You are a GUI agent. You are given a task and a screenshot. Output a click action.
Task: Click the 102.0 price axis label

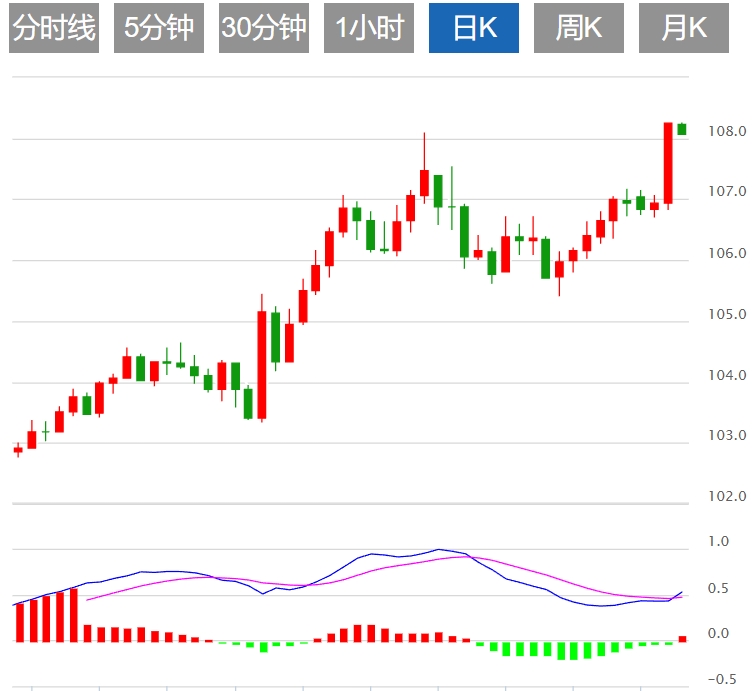pos(726,496)
